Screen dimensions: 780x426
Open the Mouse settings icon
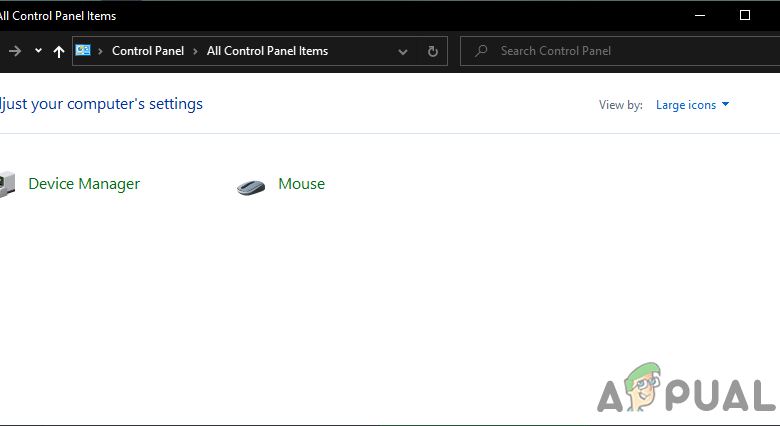click(251, 186)
